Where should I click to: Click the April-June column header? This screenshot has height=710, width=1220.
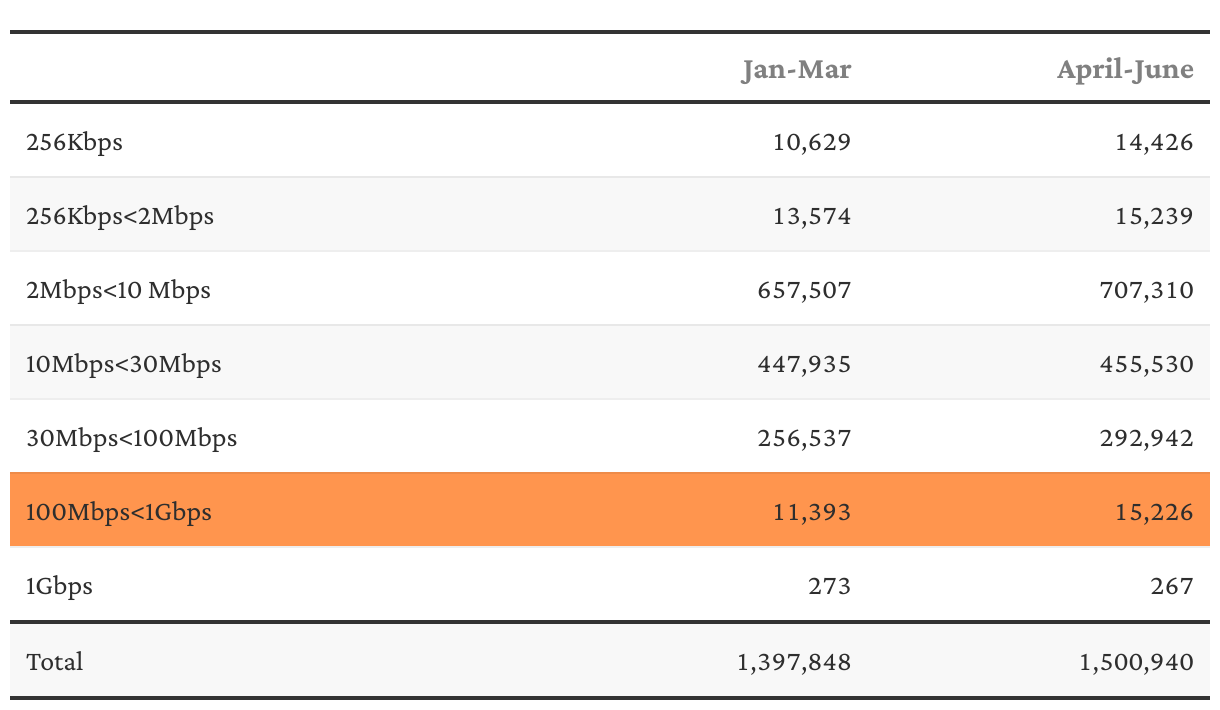[1125, 69]
